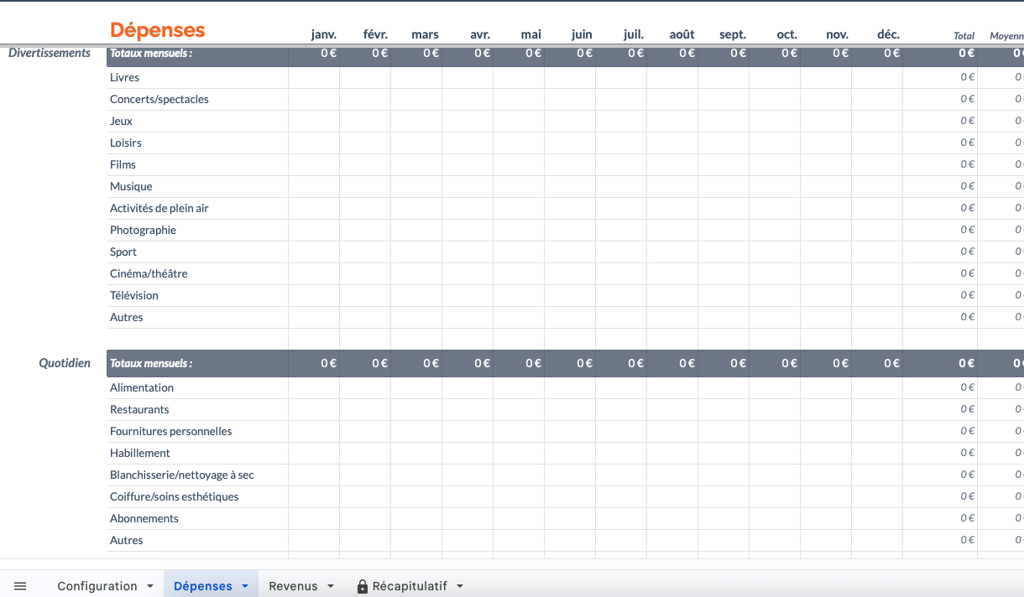
Task: Select the mai column header
Action: point(531,35)
